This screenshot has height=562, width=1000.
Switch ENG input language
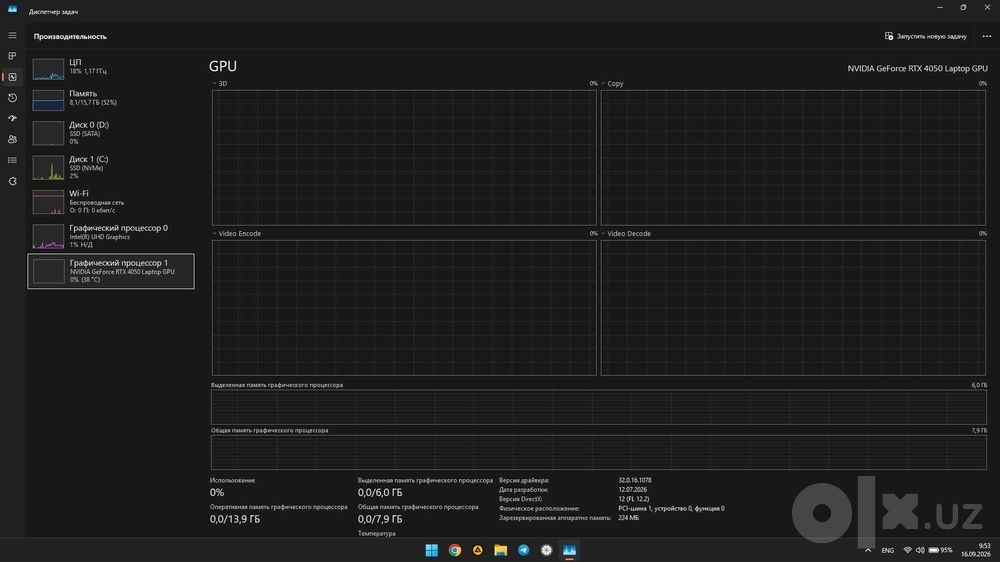point(888,550)
